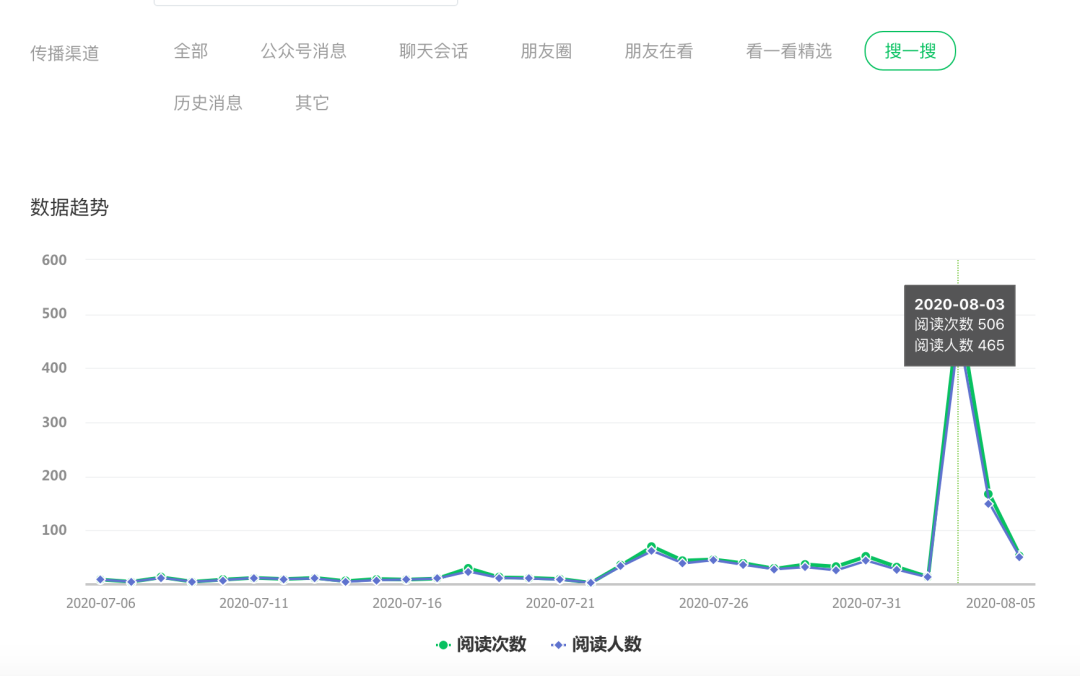Image resolution: width=1080 pixels, height=676 pixels.
Task: Click the data point above 2020-08-05
Action: (x=1020, y=555)
